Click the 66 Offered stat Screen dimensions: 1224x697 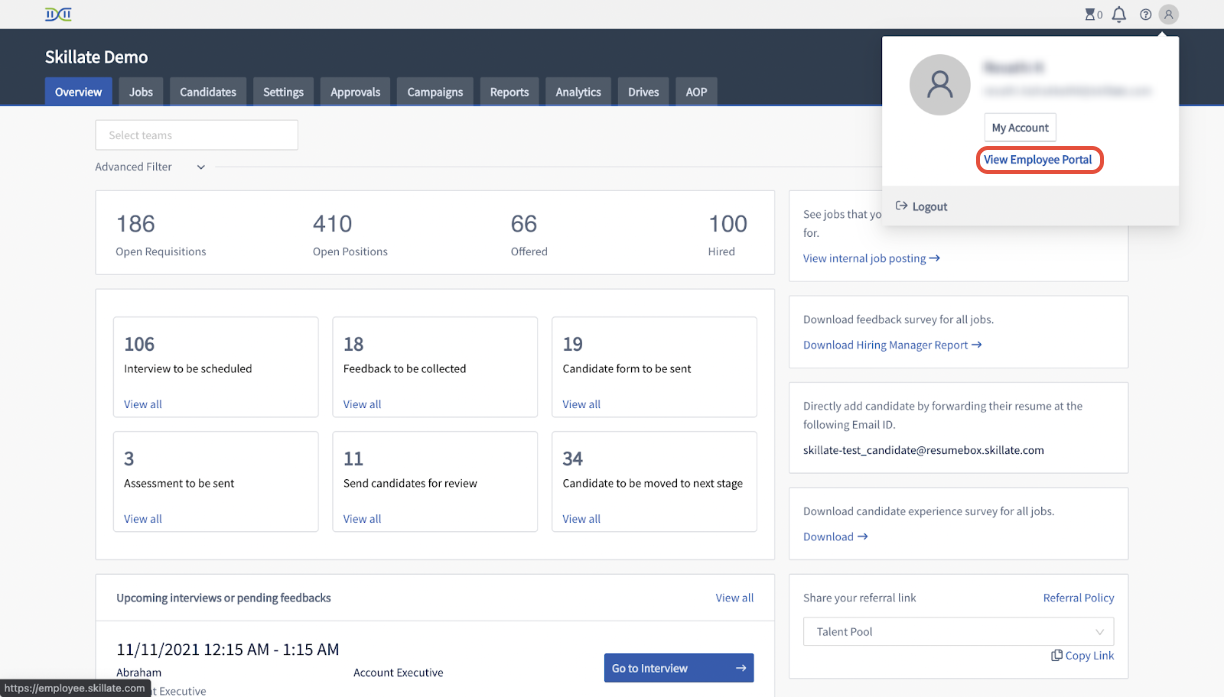point(529,235)
